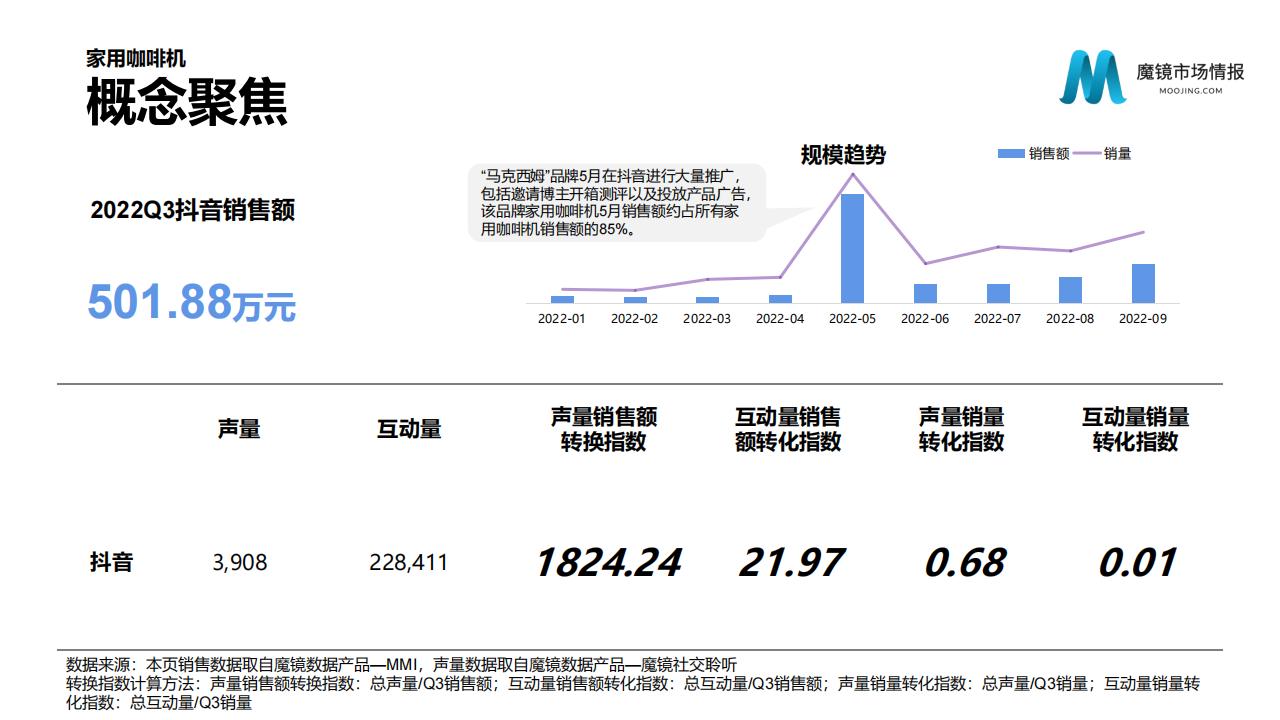This screenshot has width=1280, height=720.
Task: Click the 声量销量转化指数 header
Action: [961, 429]
